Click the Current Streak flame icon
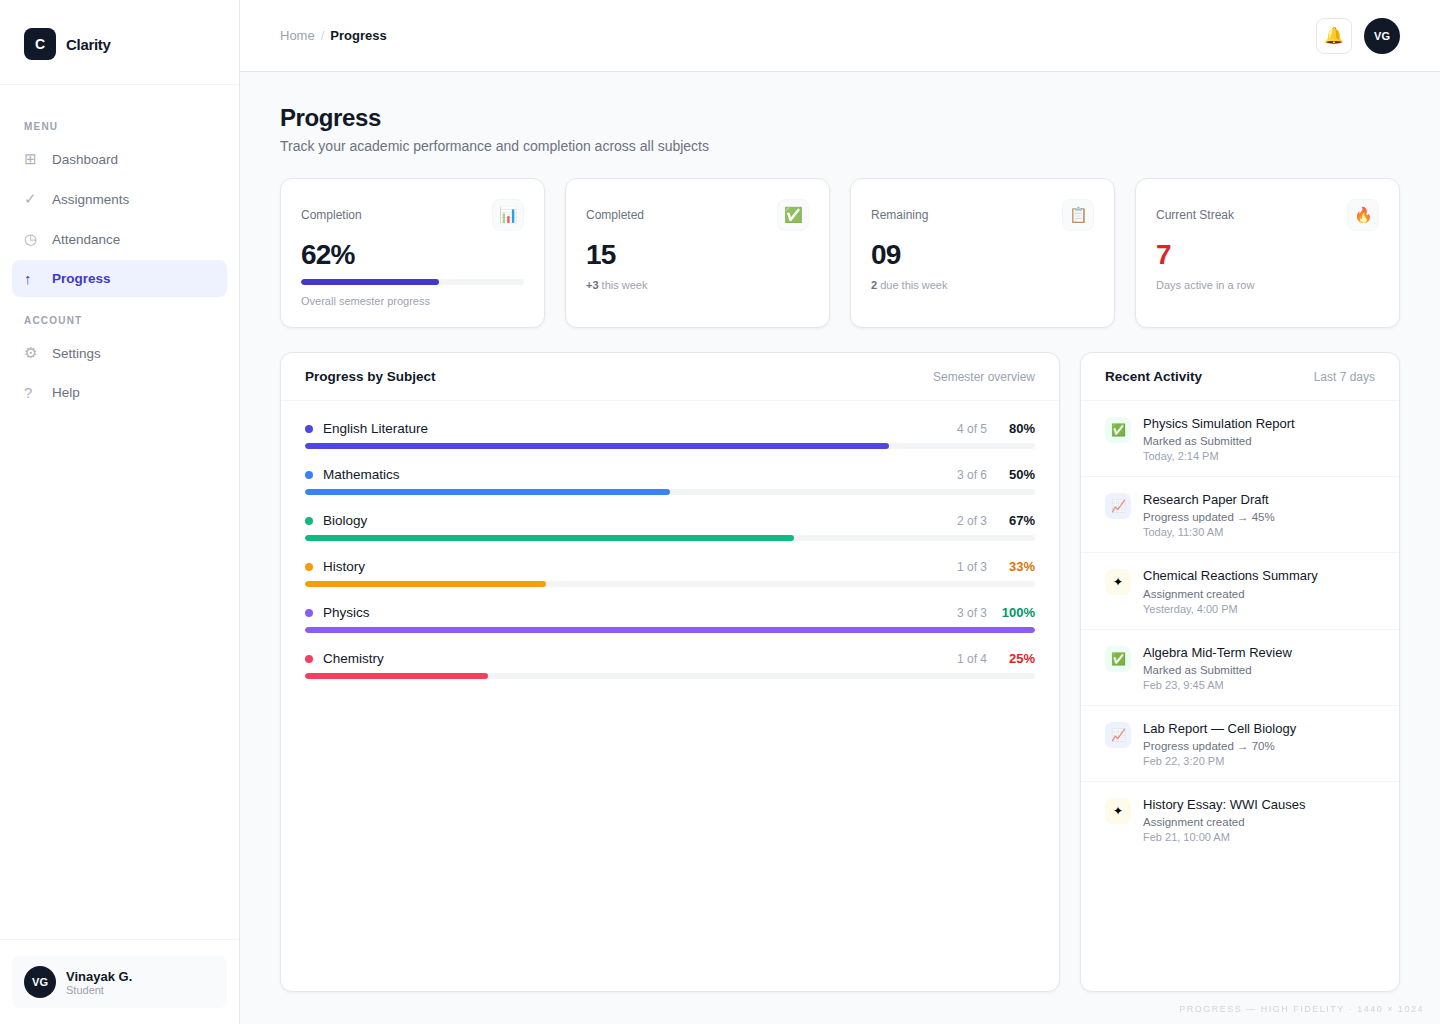This screenshot has height=1024, width=1440. [1362, 214]
